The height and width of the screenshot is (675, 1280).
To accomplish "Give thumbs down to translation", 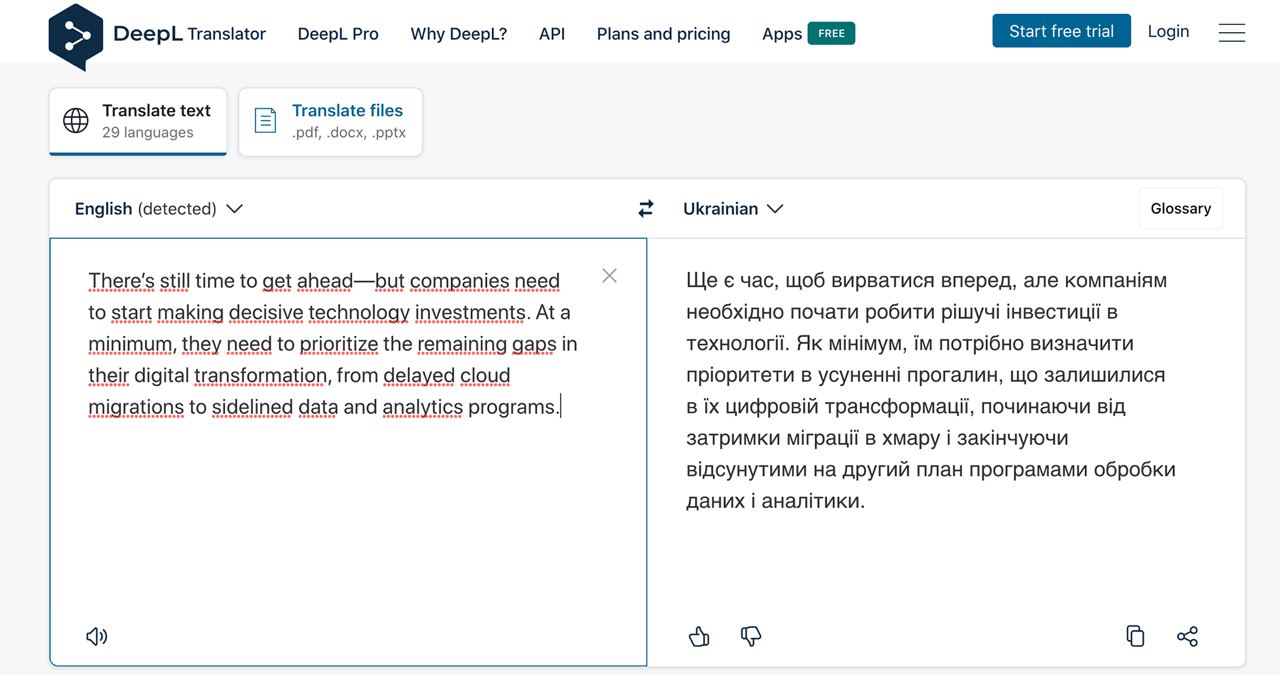I will coord(751,636).
